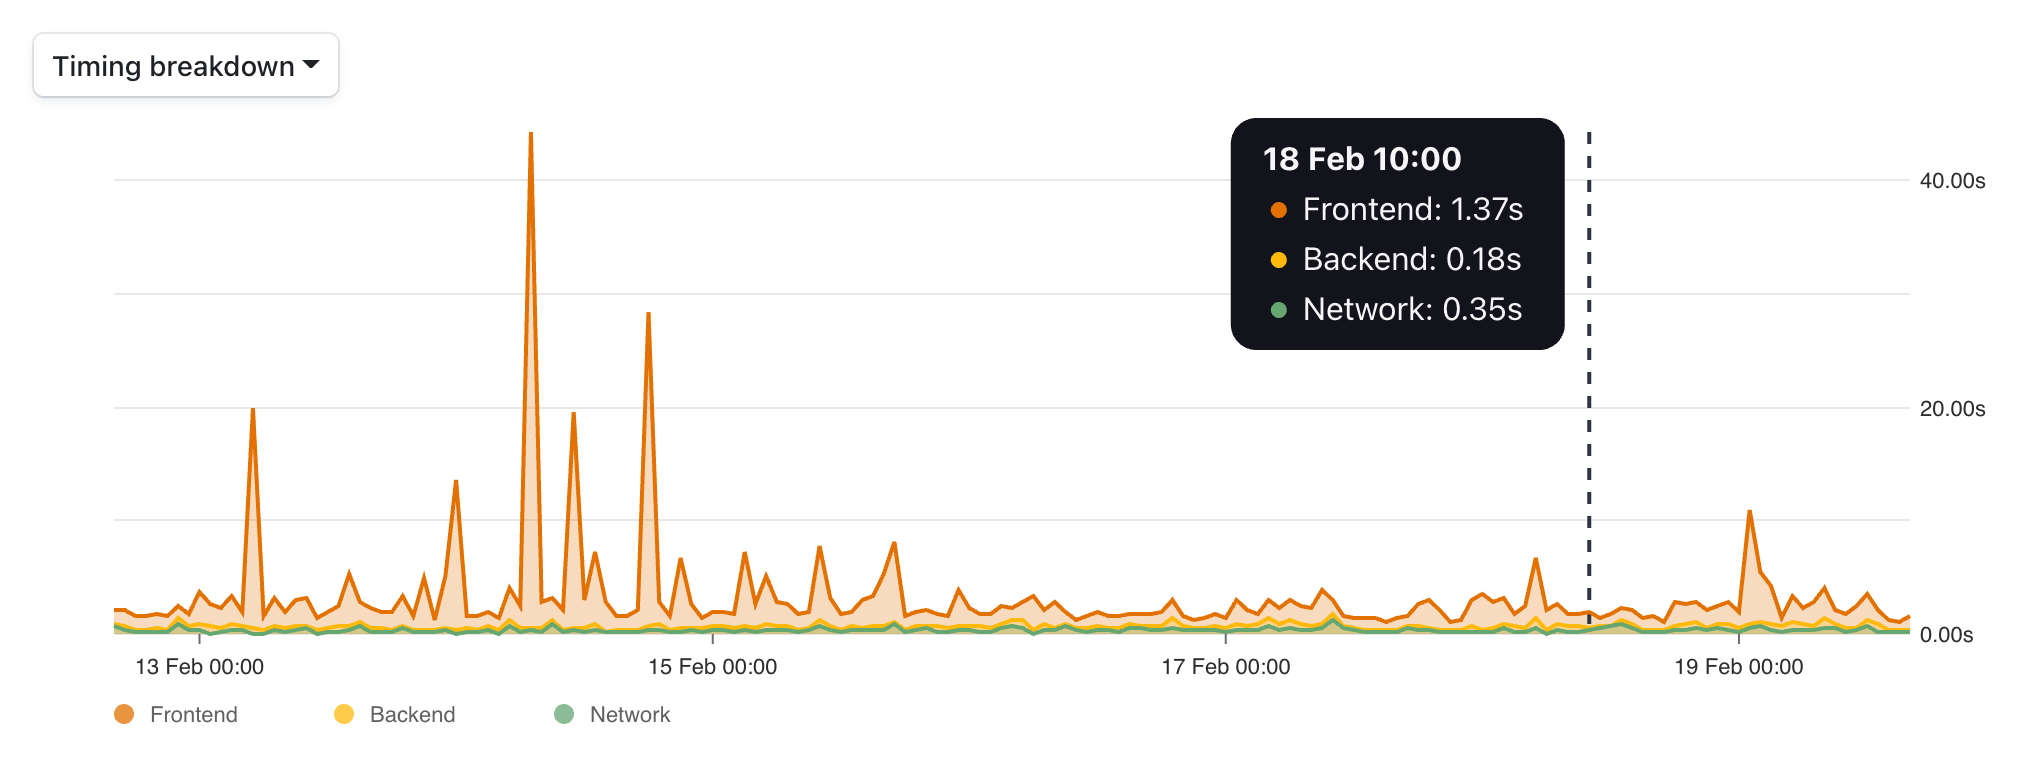This screenshot has width=2022, height=762.
Task: Toggle the Backend legend label
Action: point(412,714)
